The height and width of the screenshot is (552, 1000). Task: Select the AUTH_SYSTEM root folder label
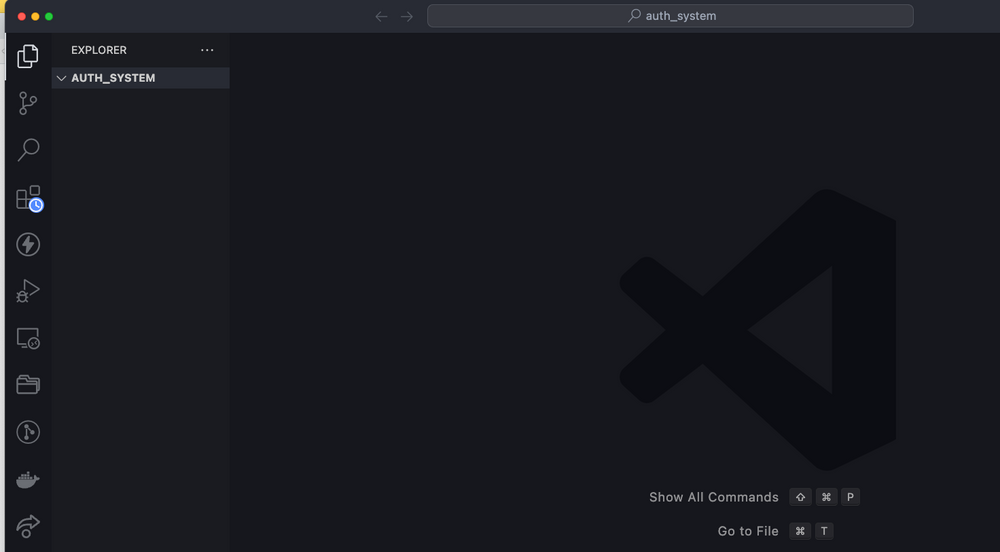pyautogui.click(x=113, y=78)
